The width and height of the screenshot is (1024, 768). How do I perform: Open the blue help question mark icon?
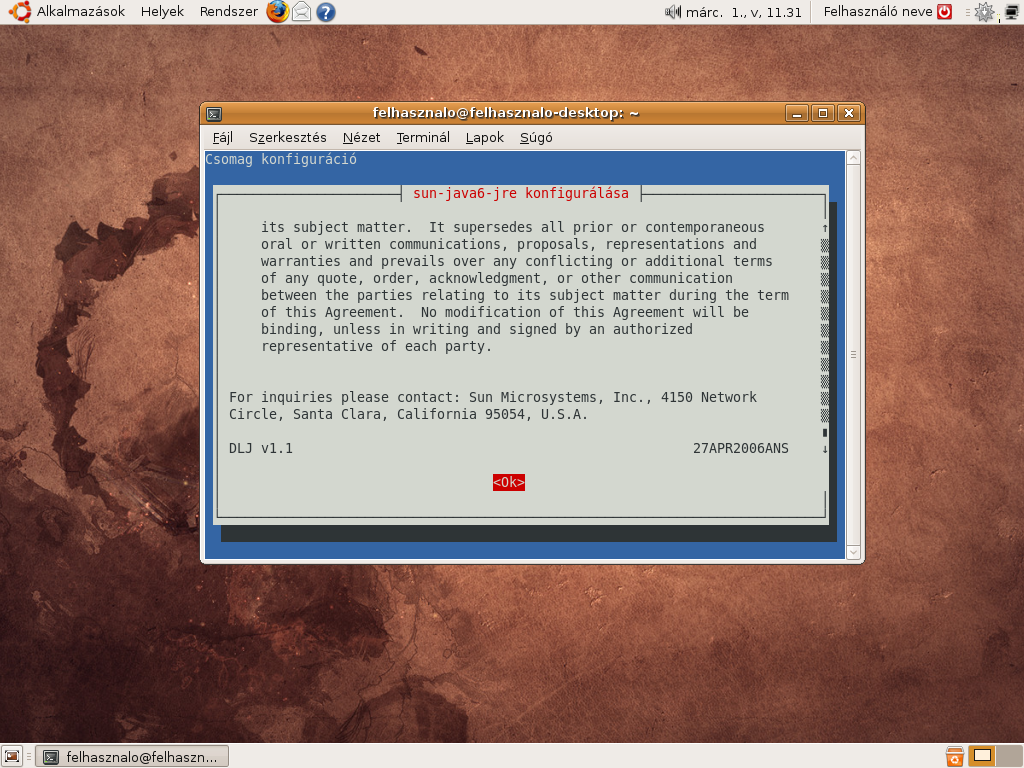tap(325, 12)
